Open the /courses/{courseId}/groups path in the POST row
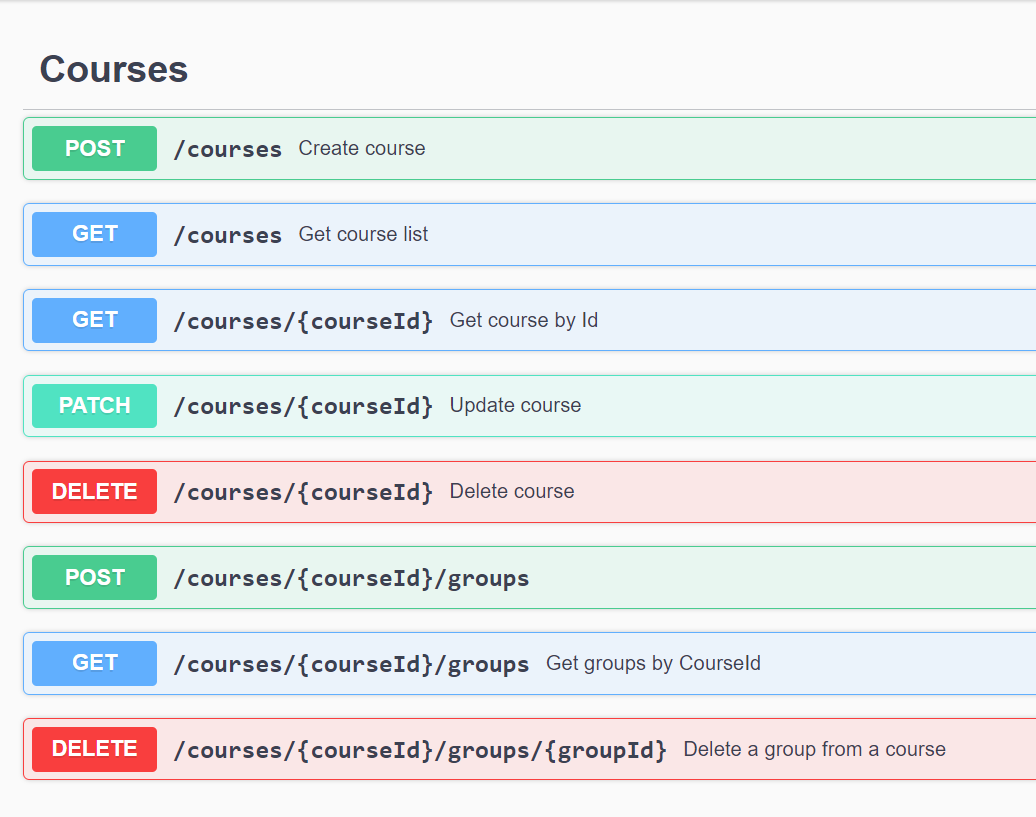The height and width of the screenshot is (817, 1036). tap(351, 578)
